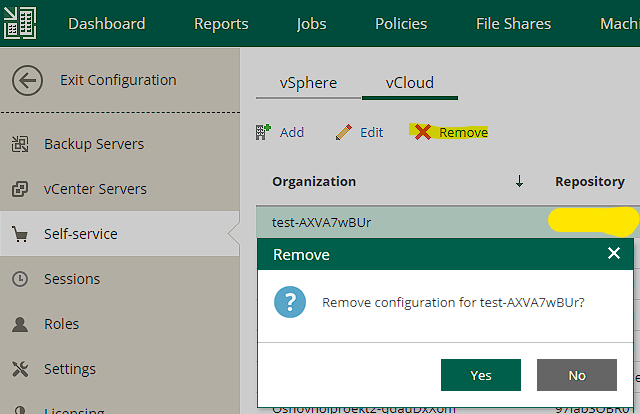This screenshot has width=640, height=414.
Task: Click the Veeam Enterprise Manager logo icon
Action: click(20, 23)
